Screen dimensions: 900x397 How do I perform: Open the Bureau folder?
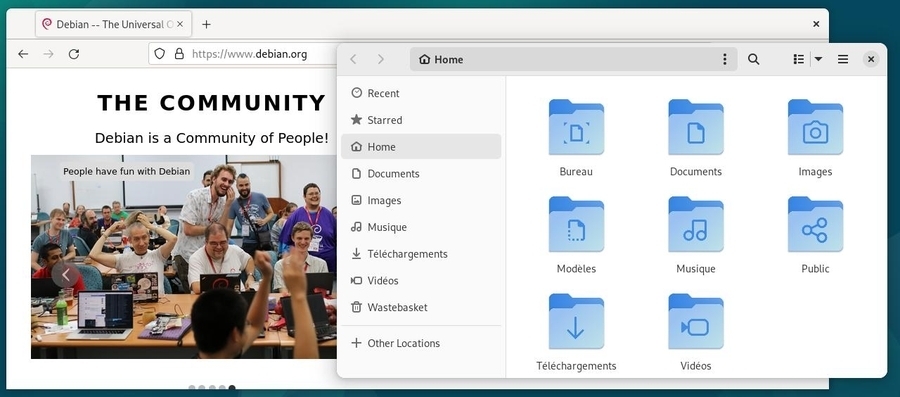coord(576,127)
